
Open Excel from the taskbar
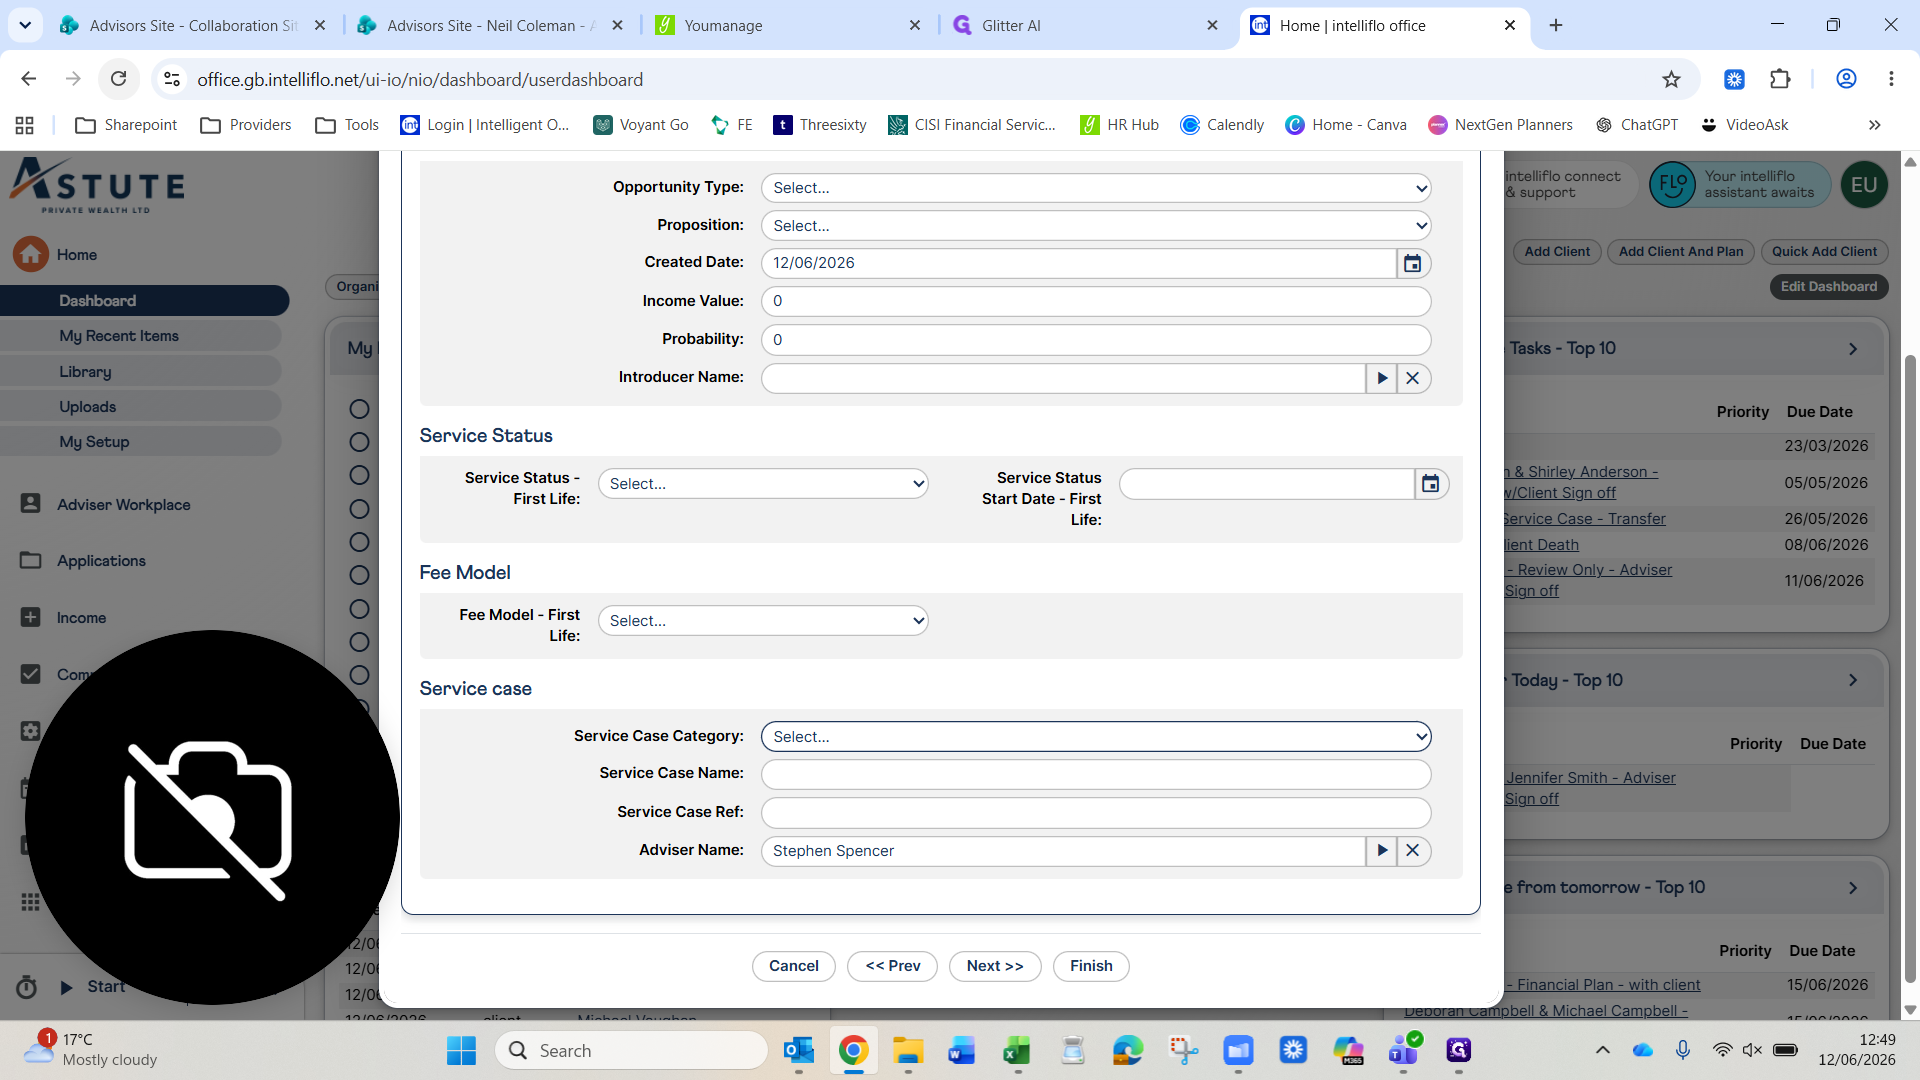[1017, 1050]
